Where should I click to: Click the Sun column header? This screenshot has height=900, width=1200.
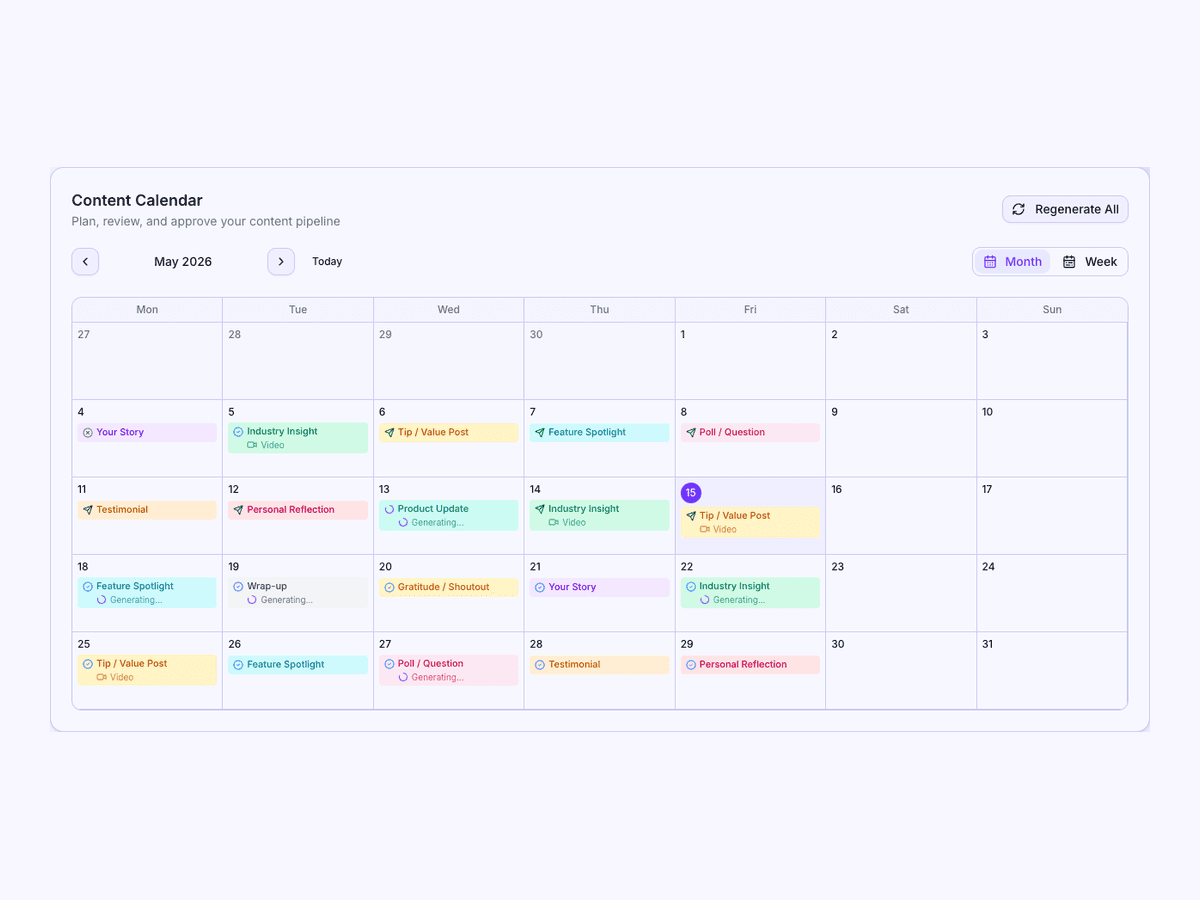pos(1052,310)
